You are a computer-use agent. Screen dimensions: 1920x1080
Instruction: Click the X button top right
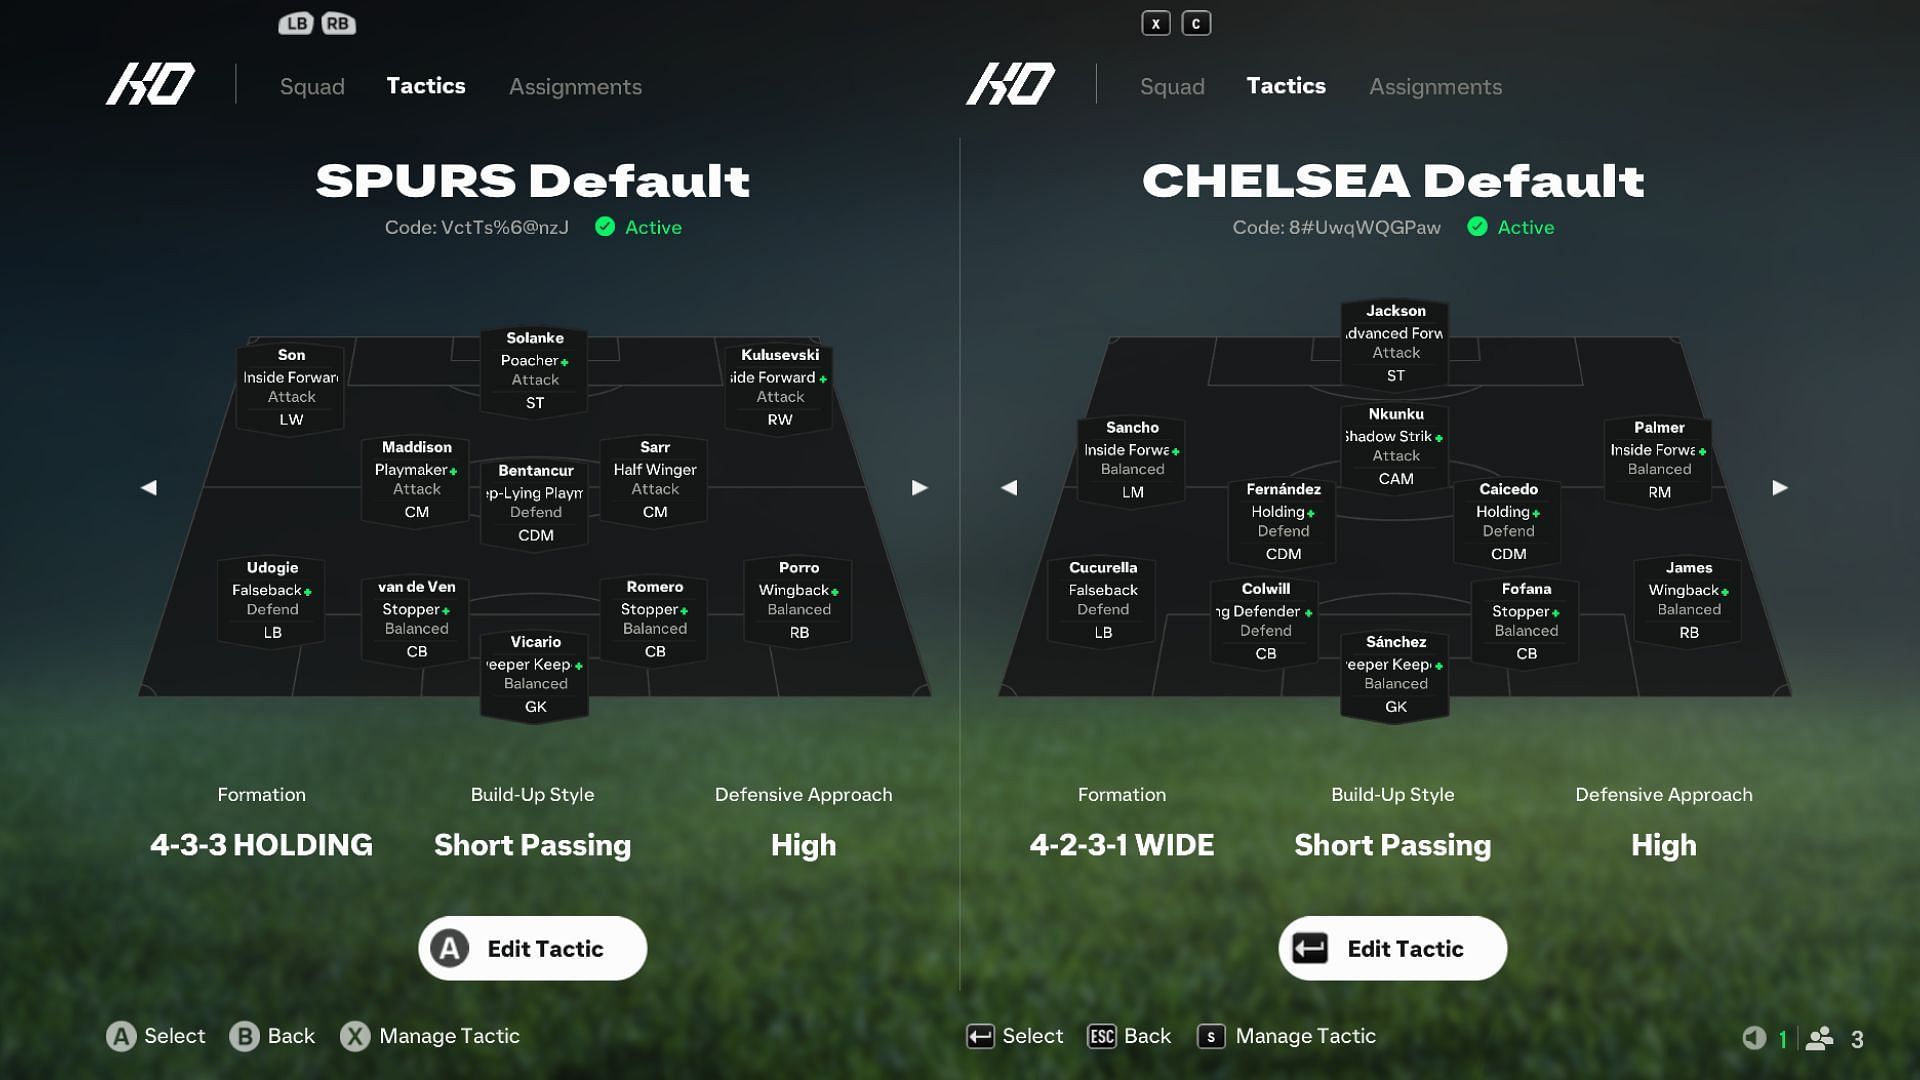coord(1154,22)
